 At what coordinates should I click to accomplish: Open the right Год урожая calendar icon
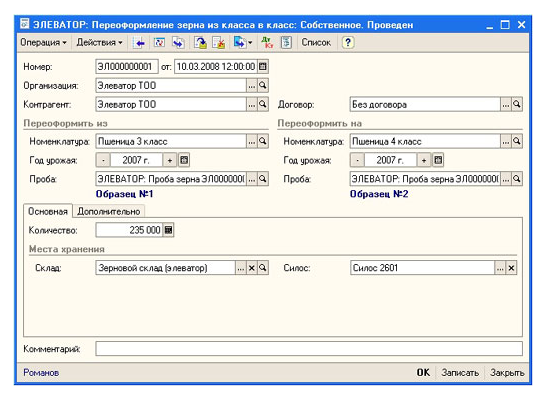(x=438, y=160)
